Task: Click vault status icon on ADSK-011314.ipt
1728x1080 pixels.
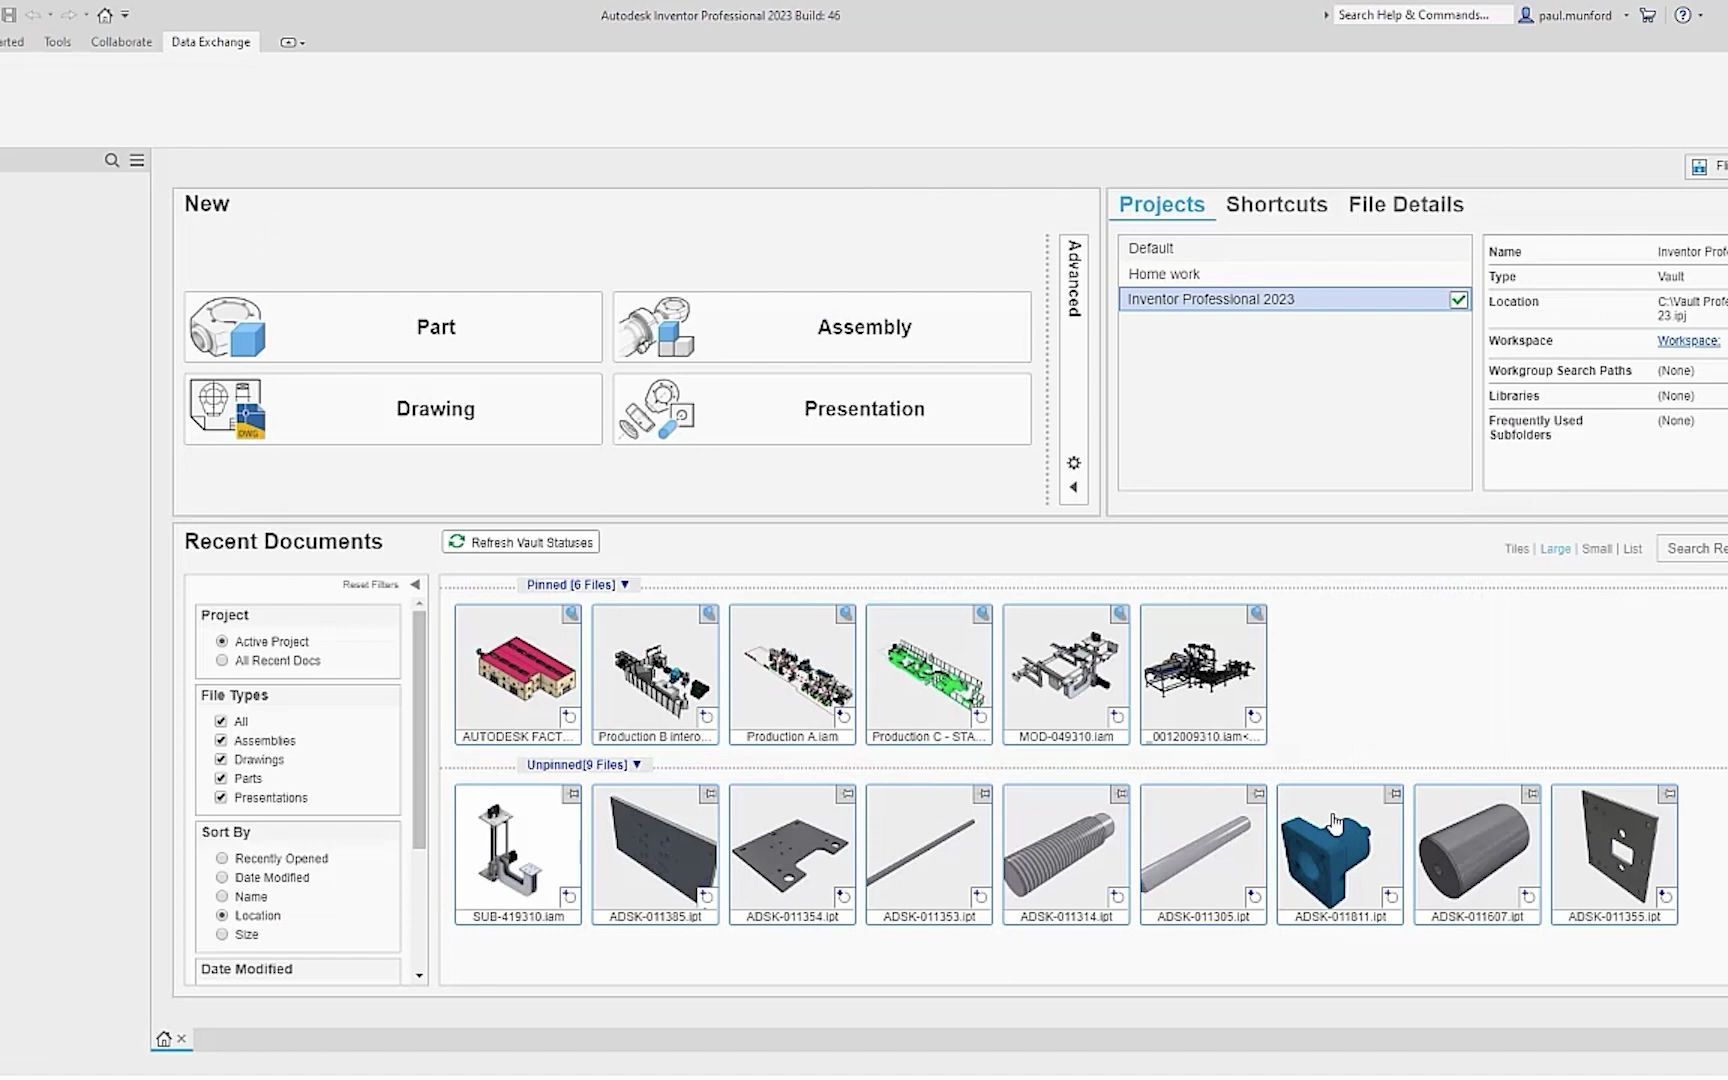Action: point(1117,897)
